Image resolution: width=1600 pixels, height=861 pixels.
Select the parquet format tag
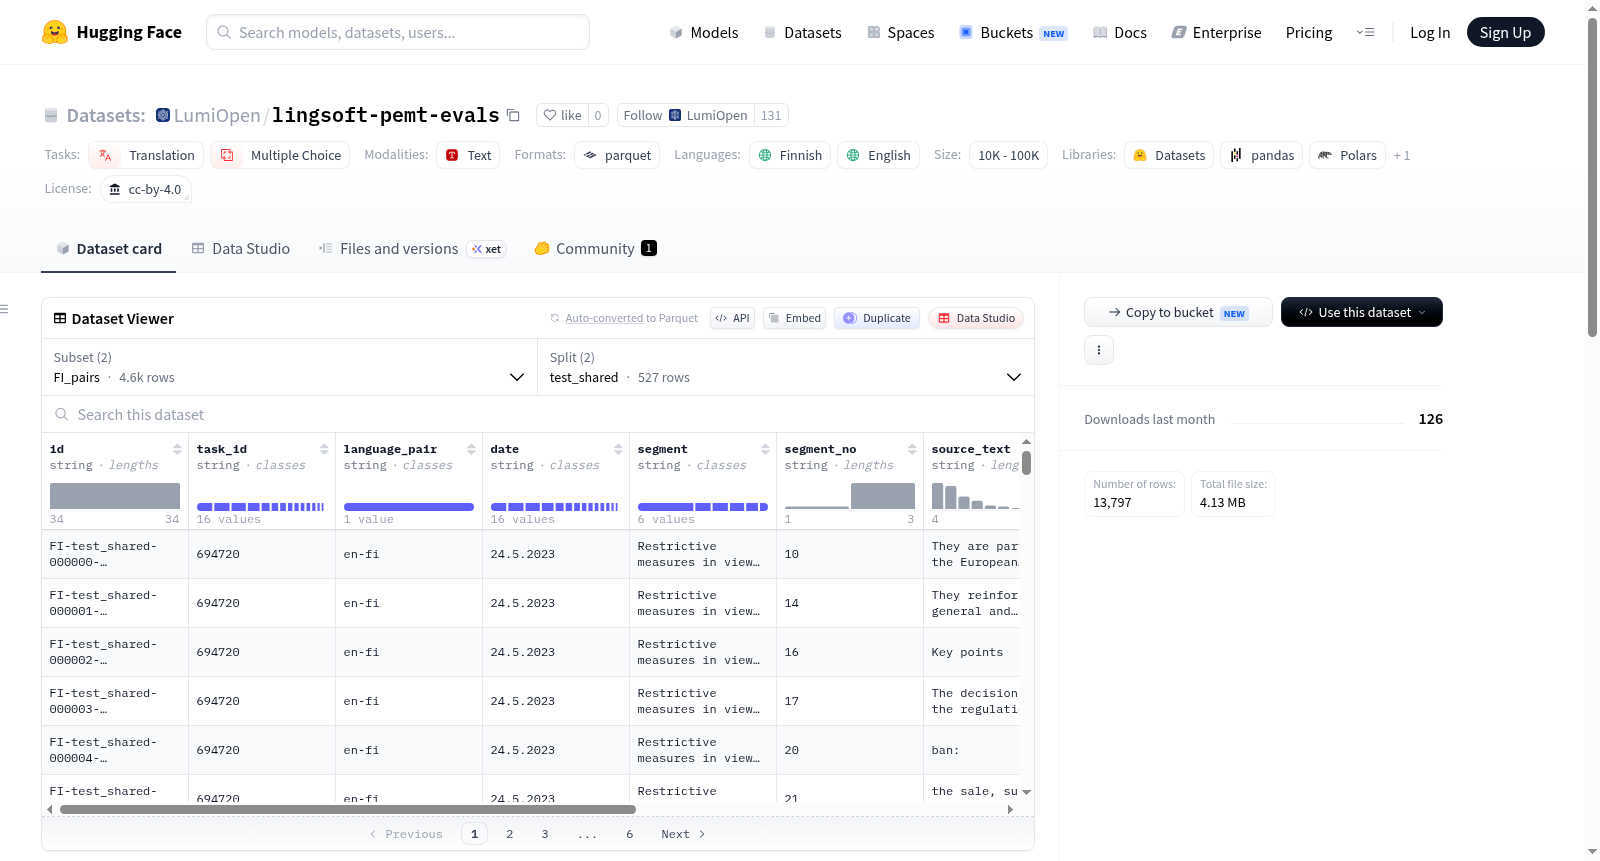617,155
